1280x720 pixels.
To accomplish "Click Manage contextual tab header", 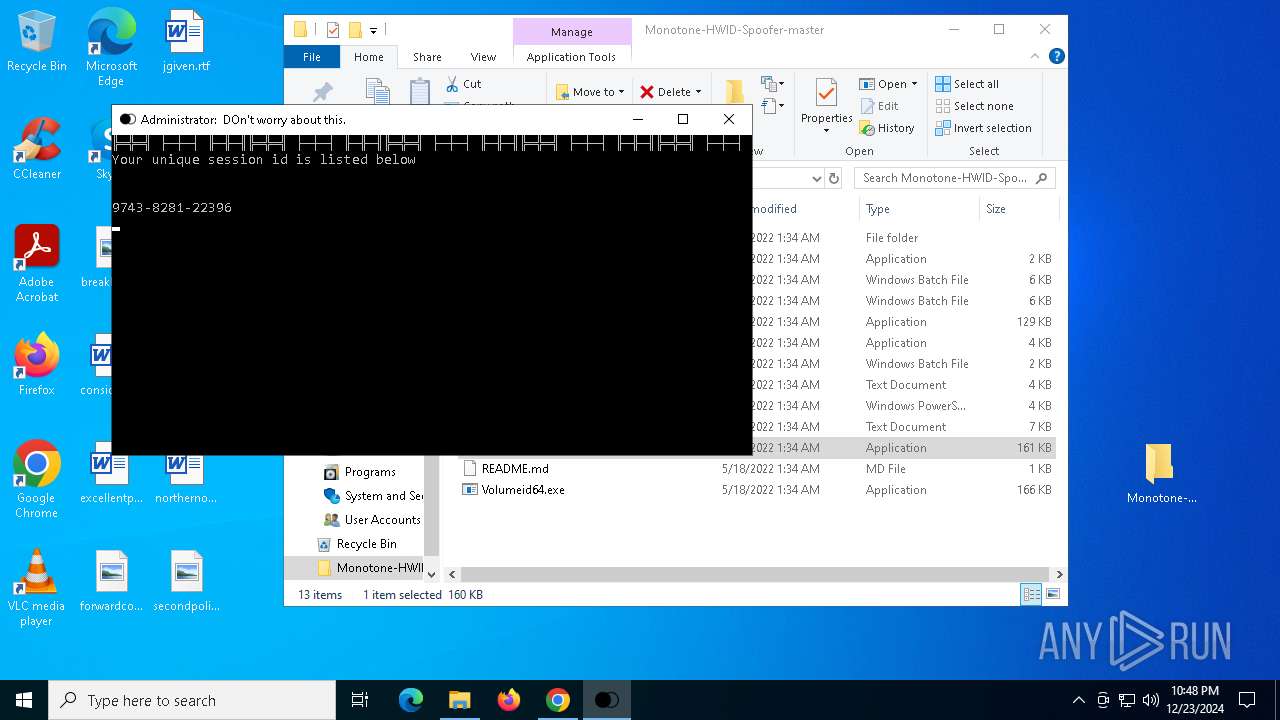I will pos(572,32).
